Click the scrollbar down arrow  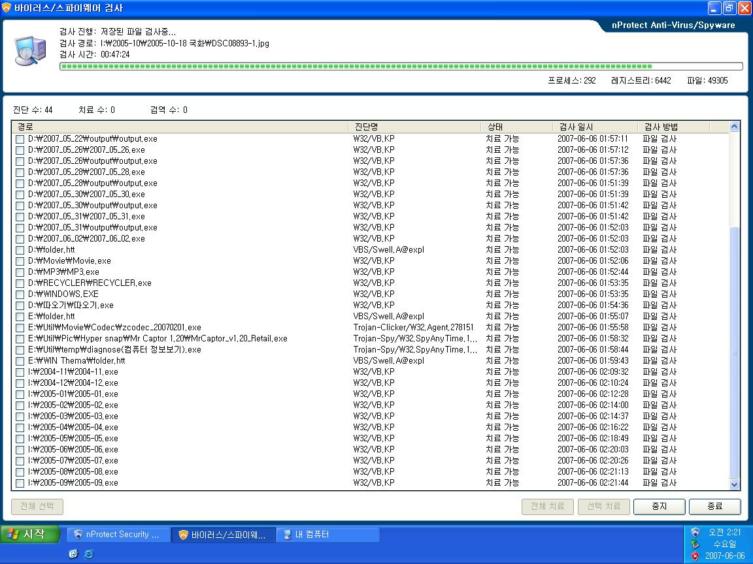click(x=734, y=485)
